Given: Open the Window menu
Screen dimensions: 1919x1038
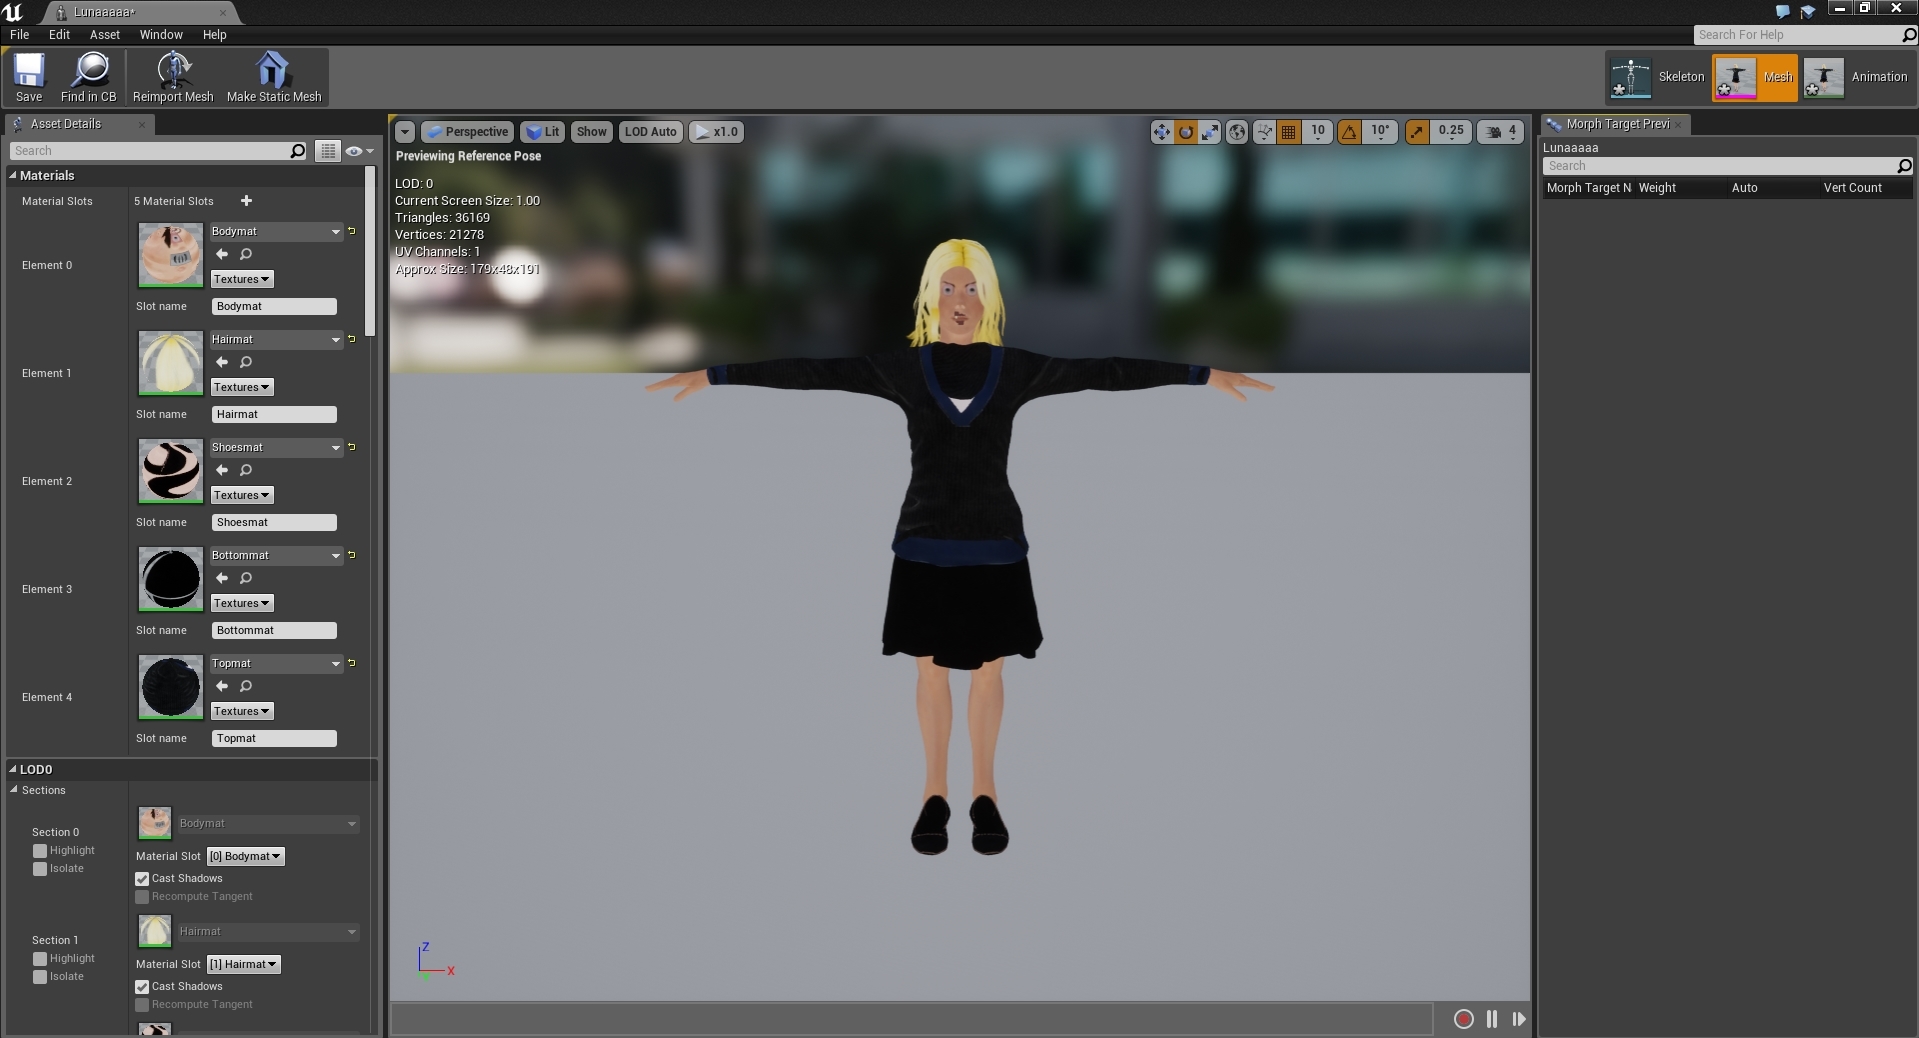Looking at the screenshot, I should pyautogui.click(x=161, y=34).
